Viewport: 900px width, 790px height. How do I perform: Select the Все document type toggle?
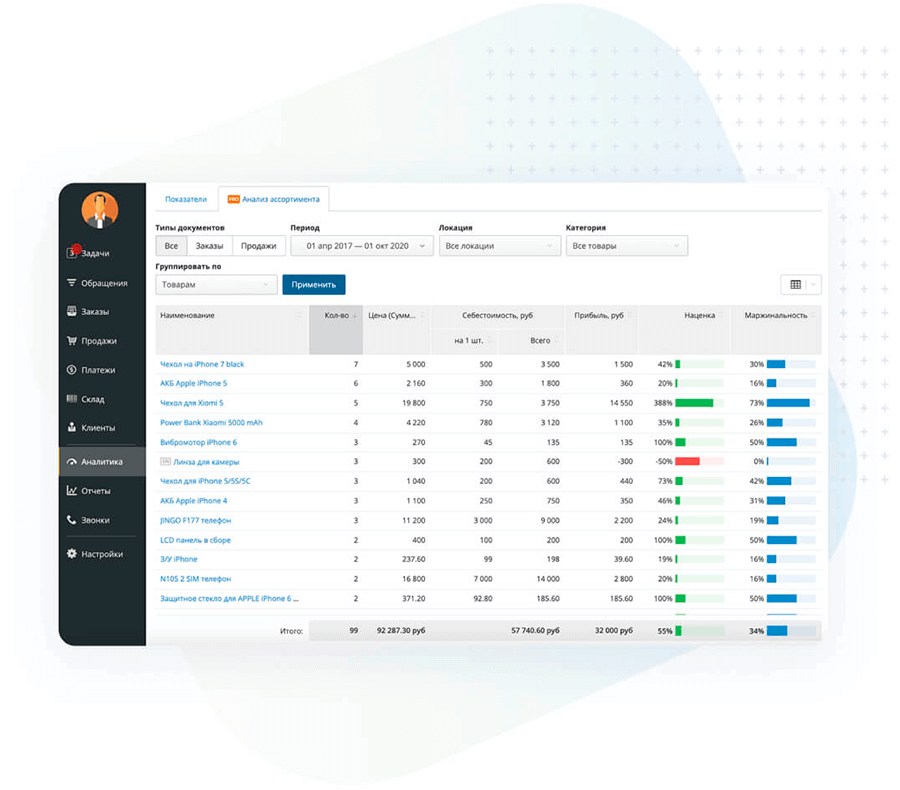tap(171, 246)
